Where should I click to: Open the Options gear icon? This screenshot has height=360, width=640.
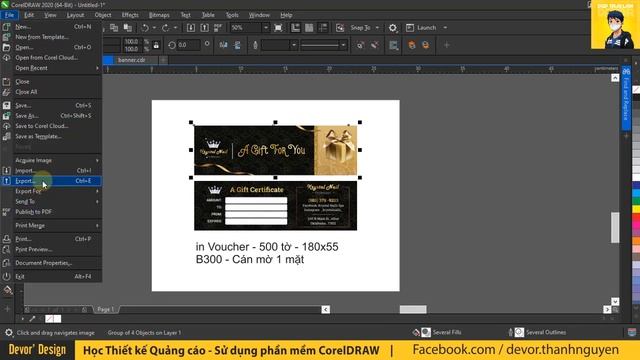click(x=392, y=28)
